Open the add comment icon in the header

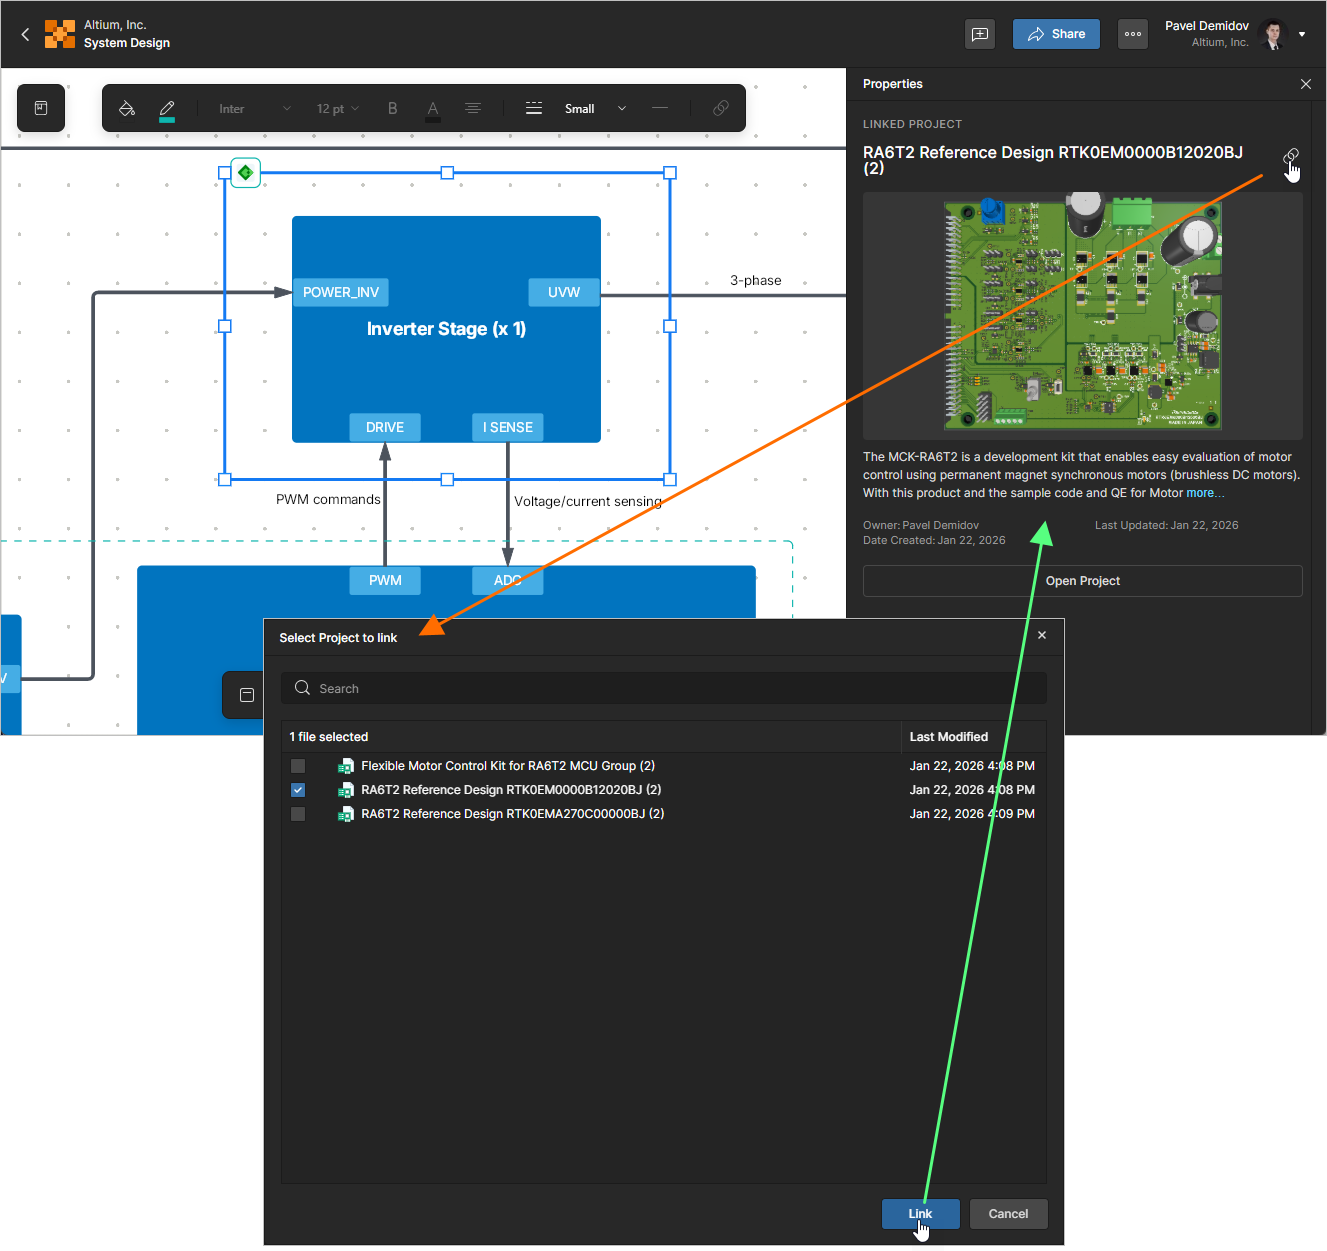coord(980,34)
